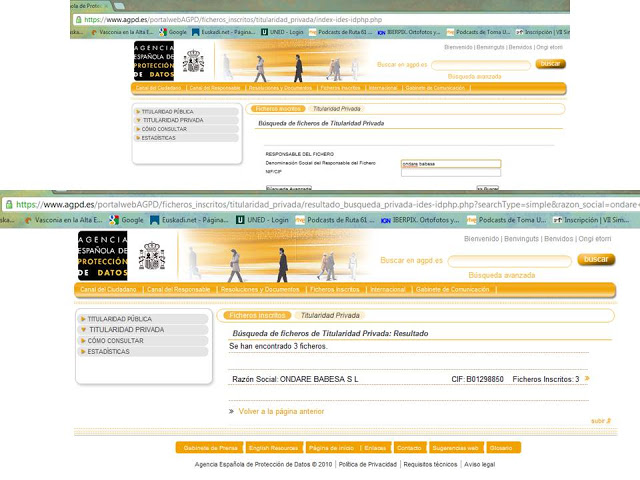The width and height of the screenshot is (640, 480).
Task: Open the UNED - Login bookmark in the lower bar
Action: (268, 220)
